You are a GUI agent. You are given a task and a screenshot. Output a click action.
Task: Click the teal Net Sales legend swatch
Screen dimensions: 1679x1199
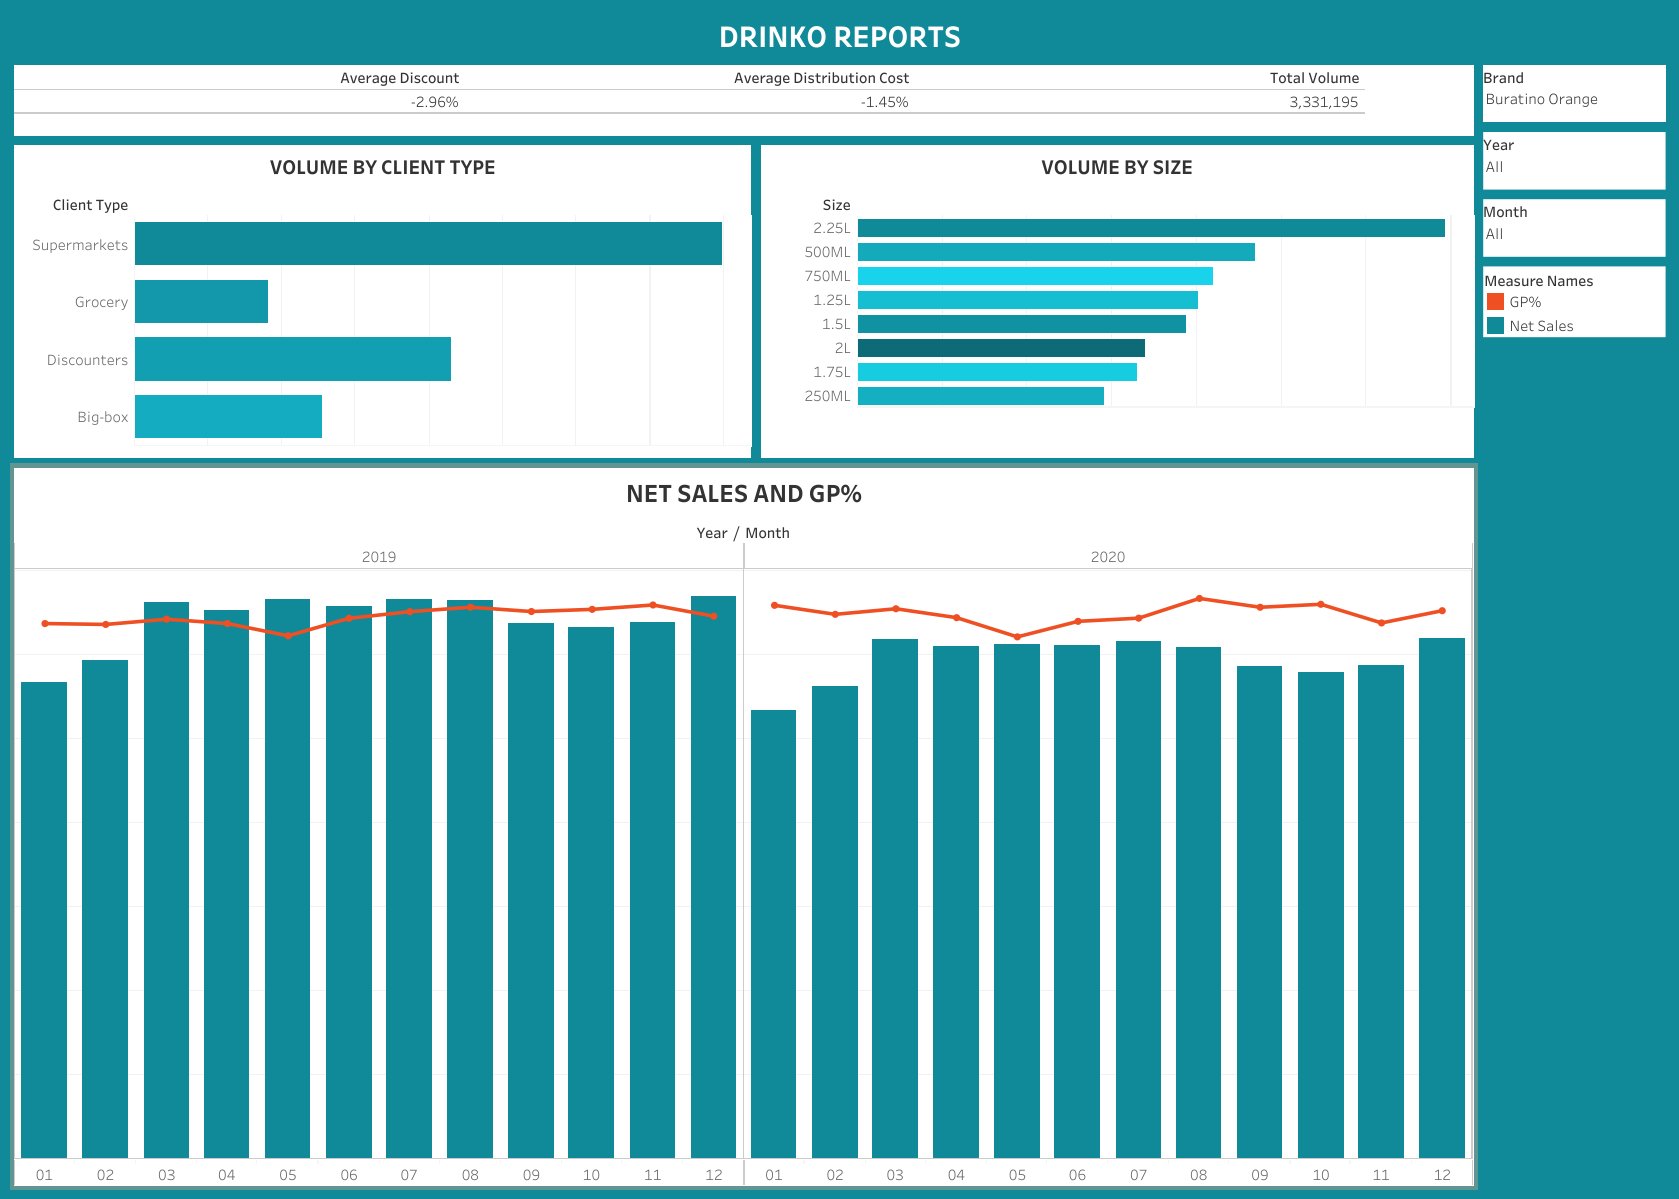[1494, 325]
